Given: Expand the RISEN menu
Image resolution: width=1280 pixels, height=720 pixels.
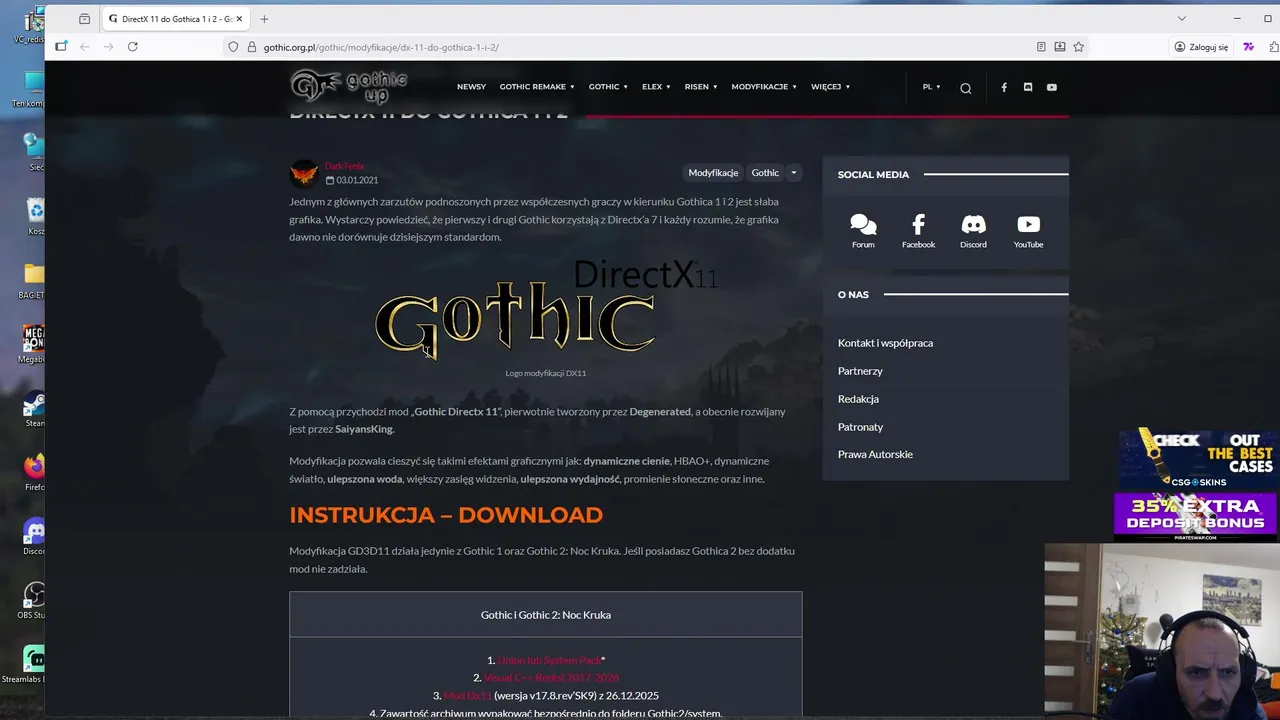Looking at the screenshot, I should tap(700, 87).
